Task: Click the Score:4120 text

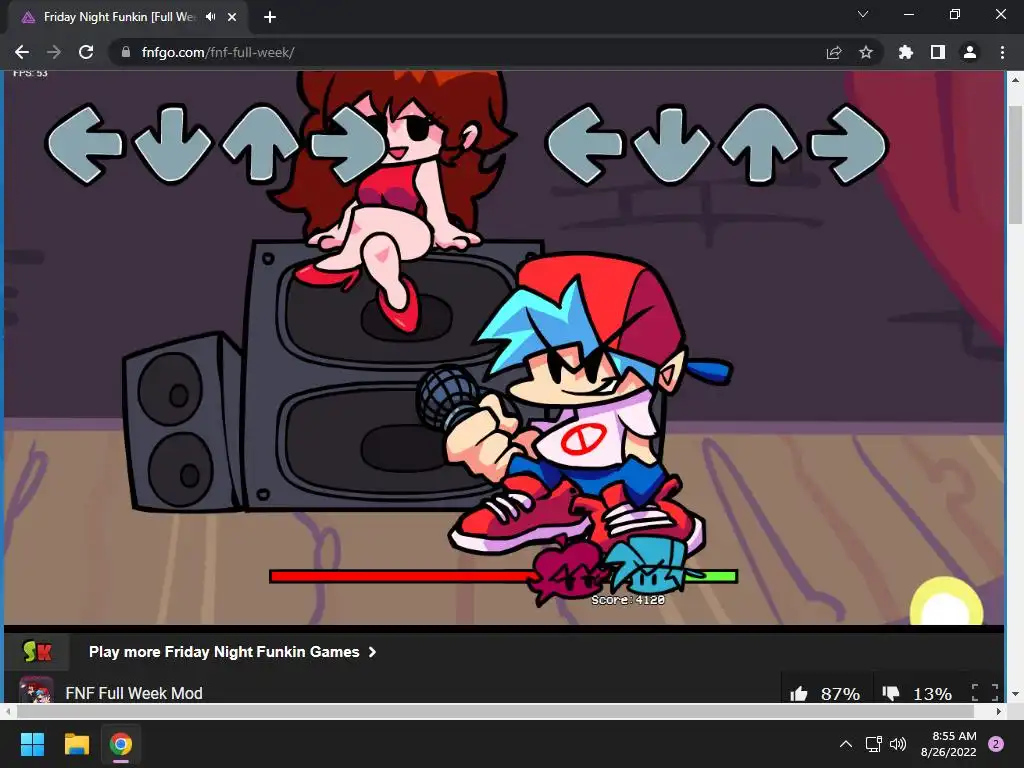Action: pos(628,600)
